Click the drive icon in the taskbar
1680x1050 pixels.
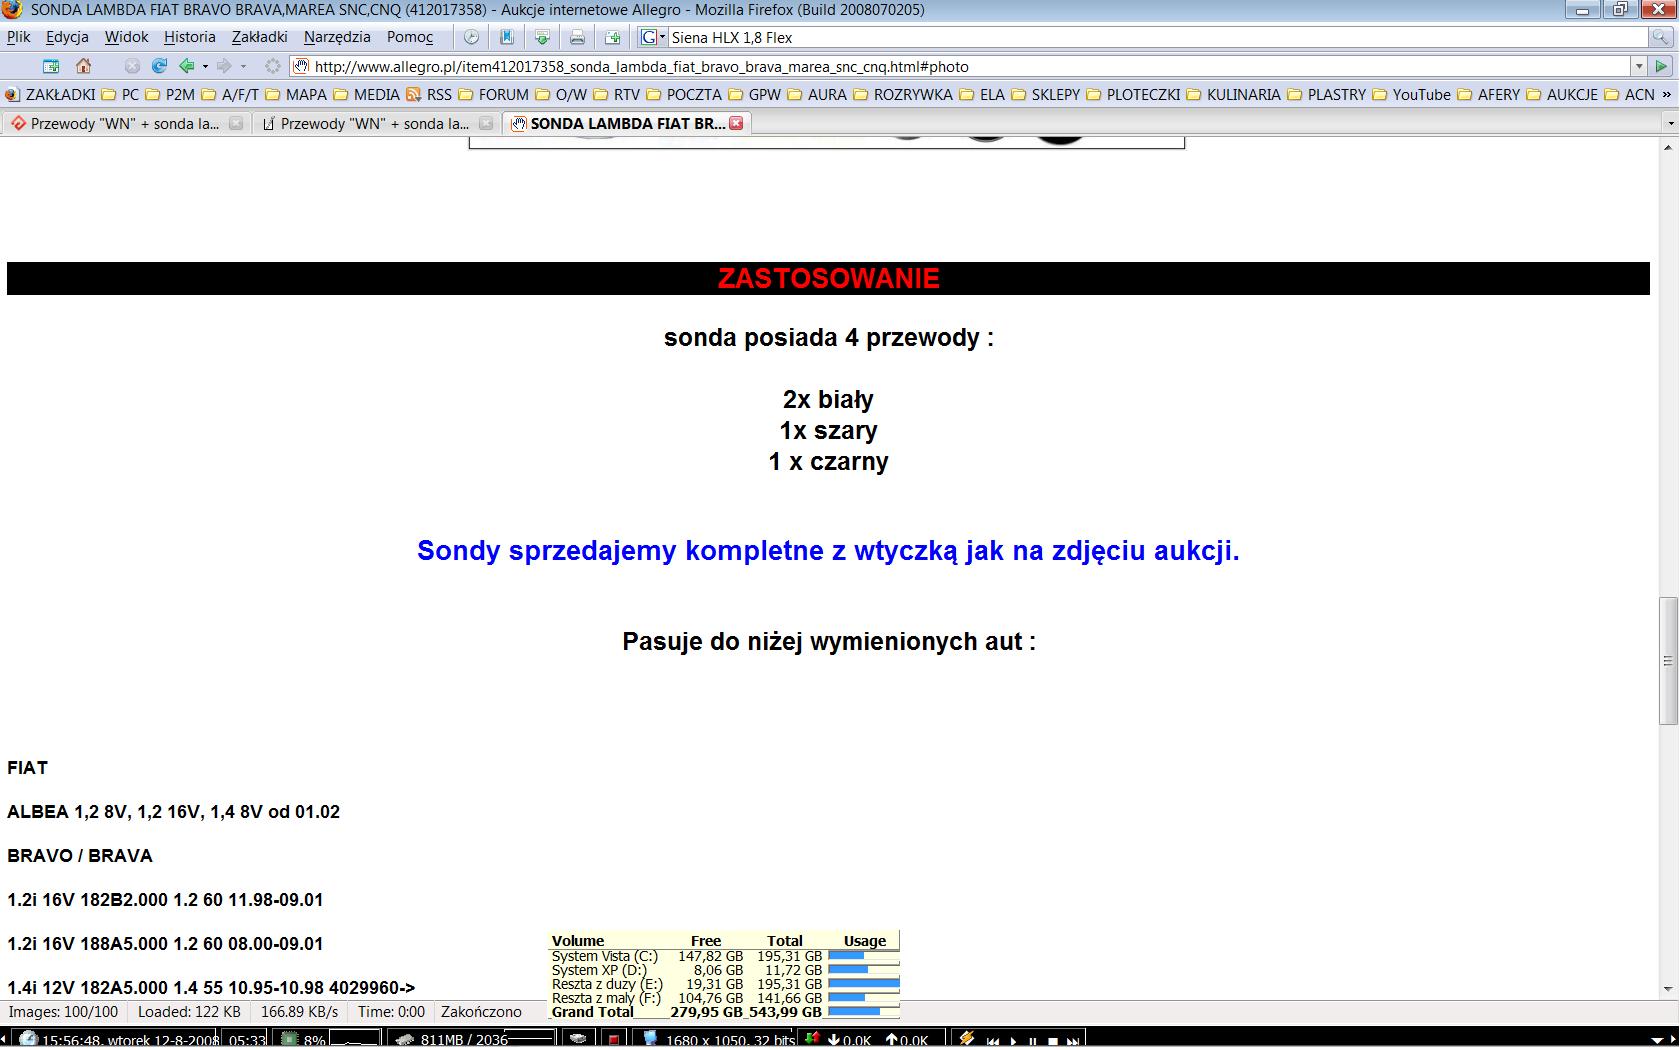click(579, 1040)
